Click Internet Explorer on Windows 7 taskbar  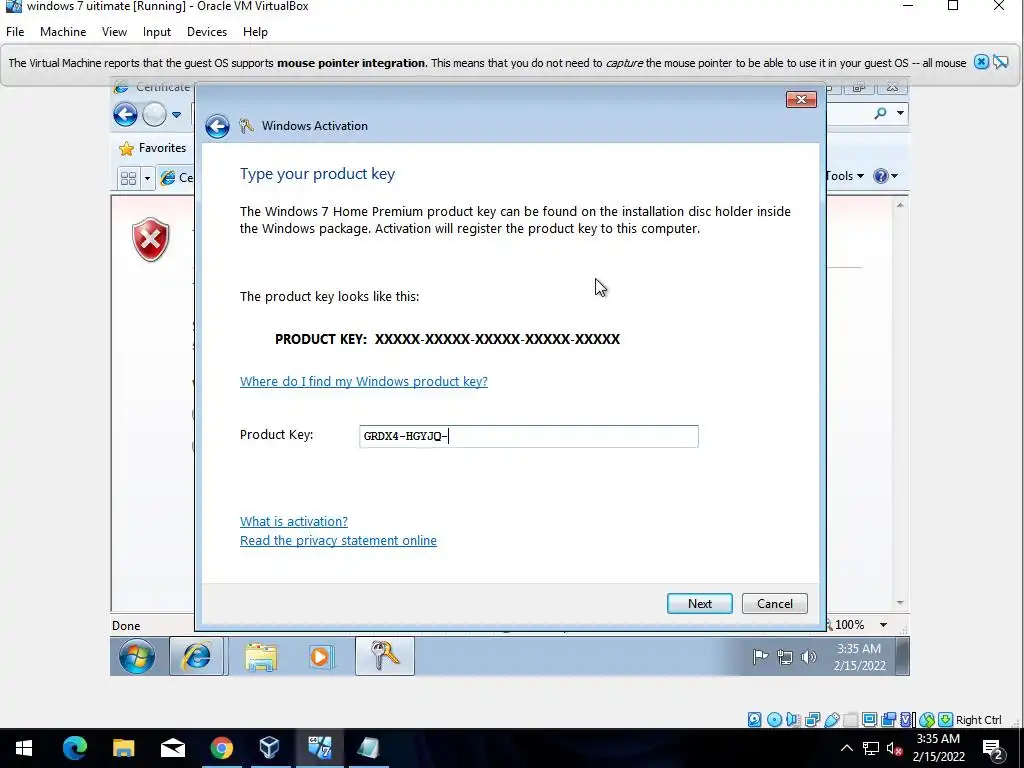pyautogui.click(x=198, y=656)
